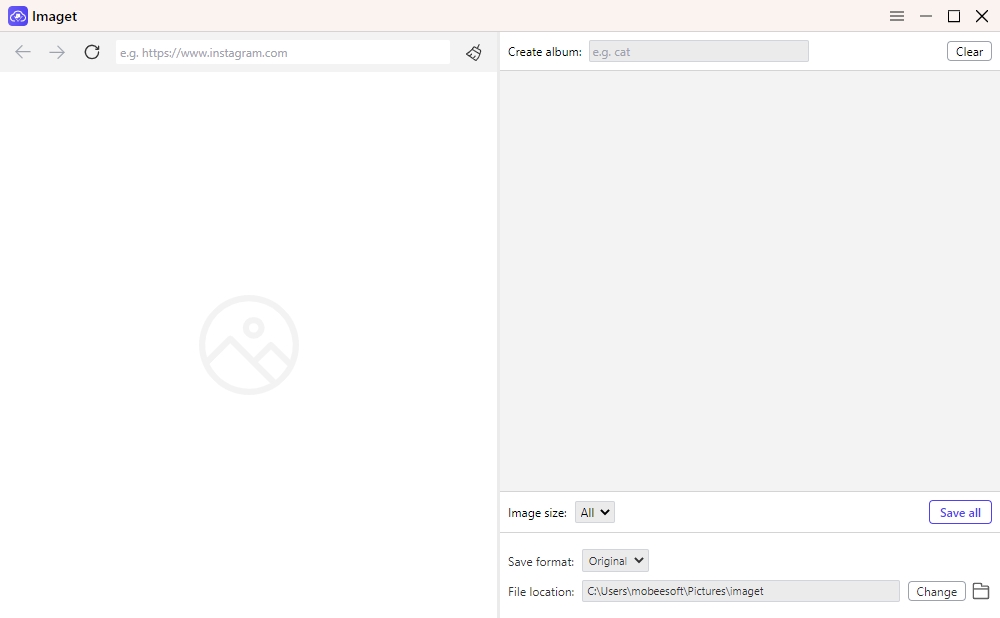Viewport: 1000px width, 618px height.
Task: Refresh the current page
Action: coord(91,52)
